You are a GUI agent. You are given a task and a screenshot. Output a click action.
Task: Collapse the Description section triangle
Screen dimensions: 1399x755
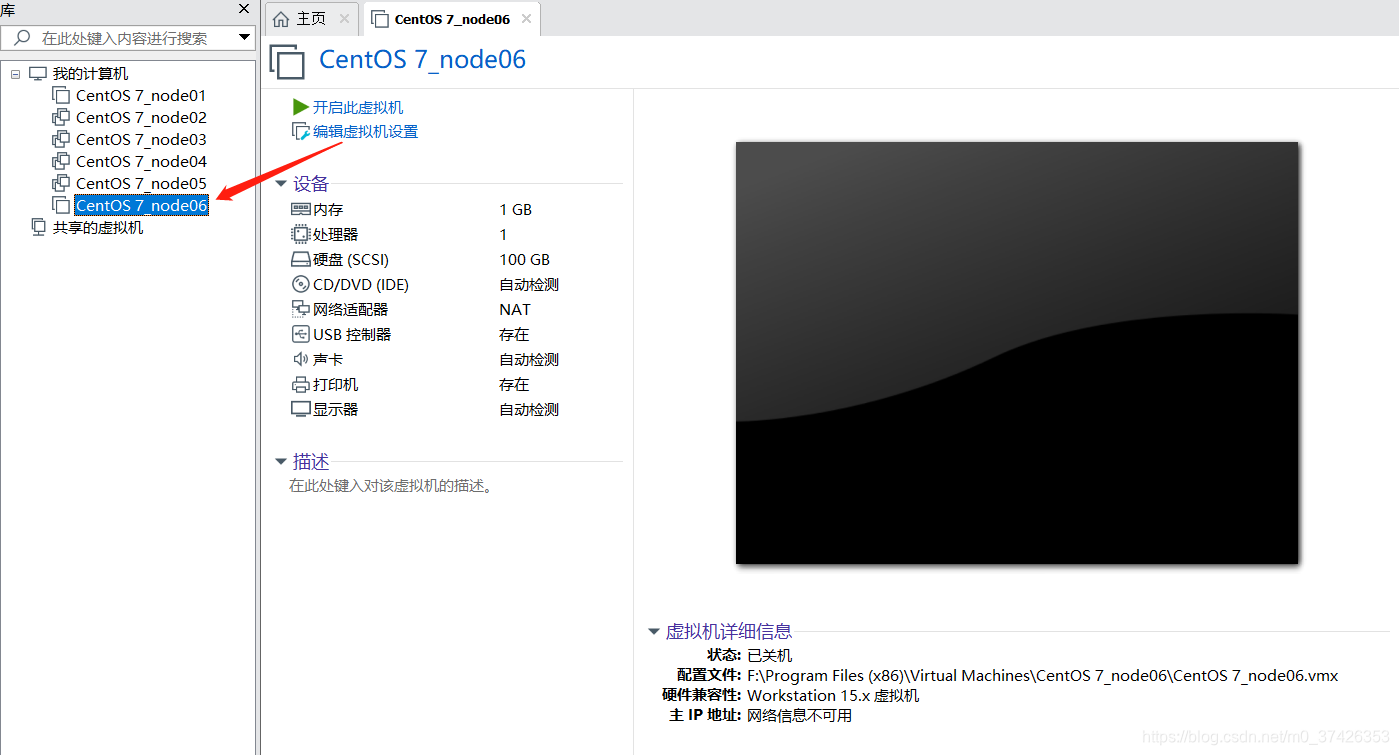(x=281, y=462)
